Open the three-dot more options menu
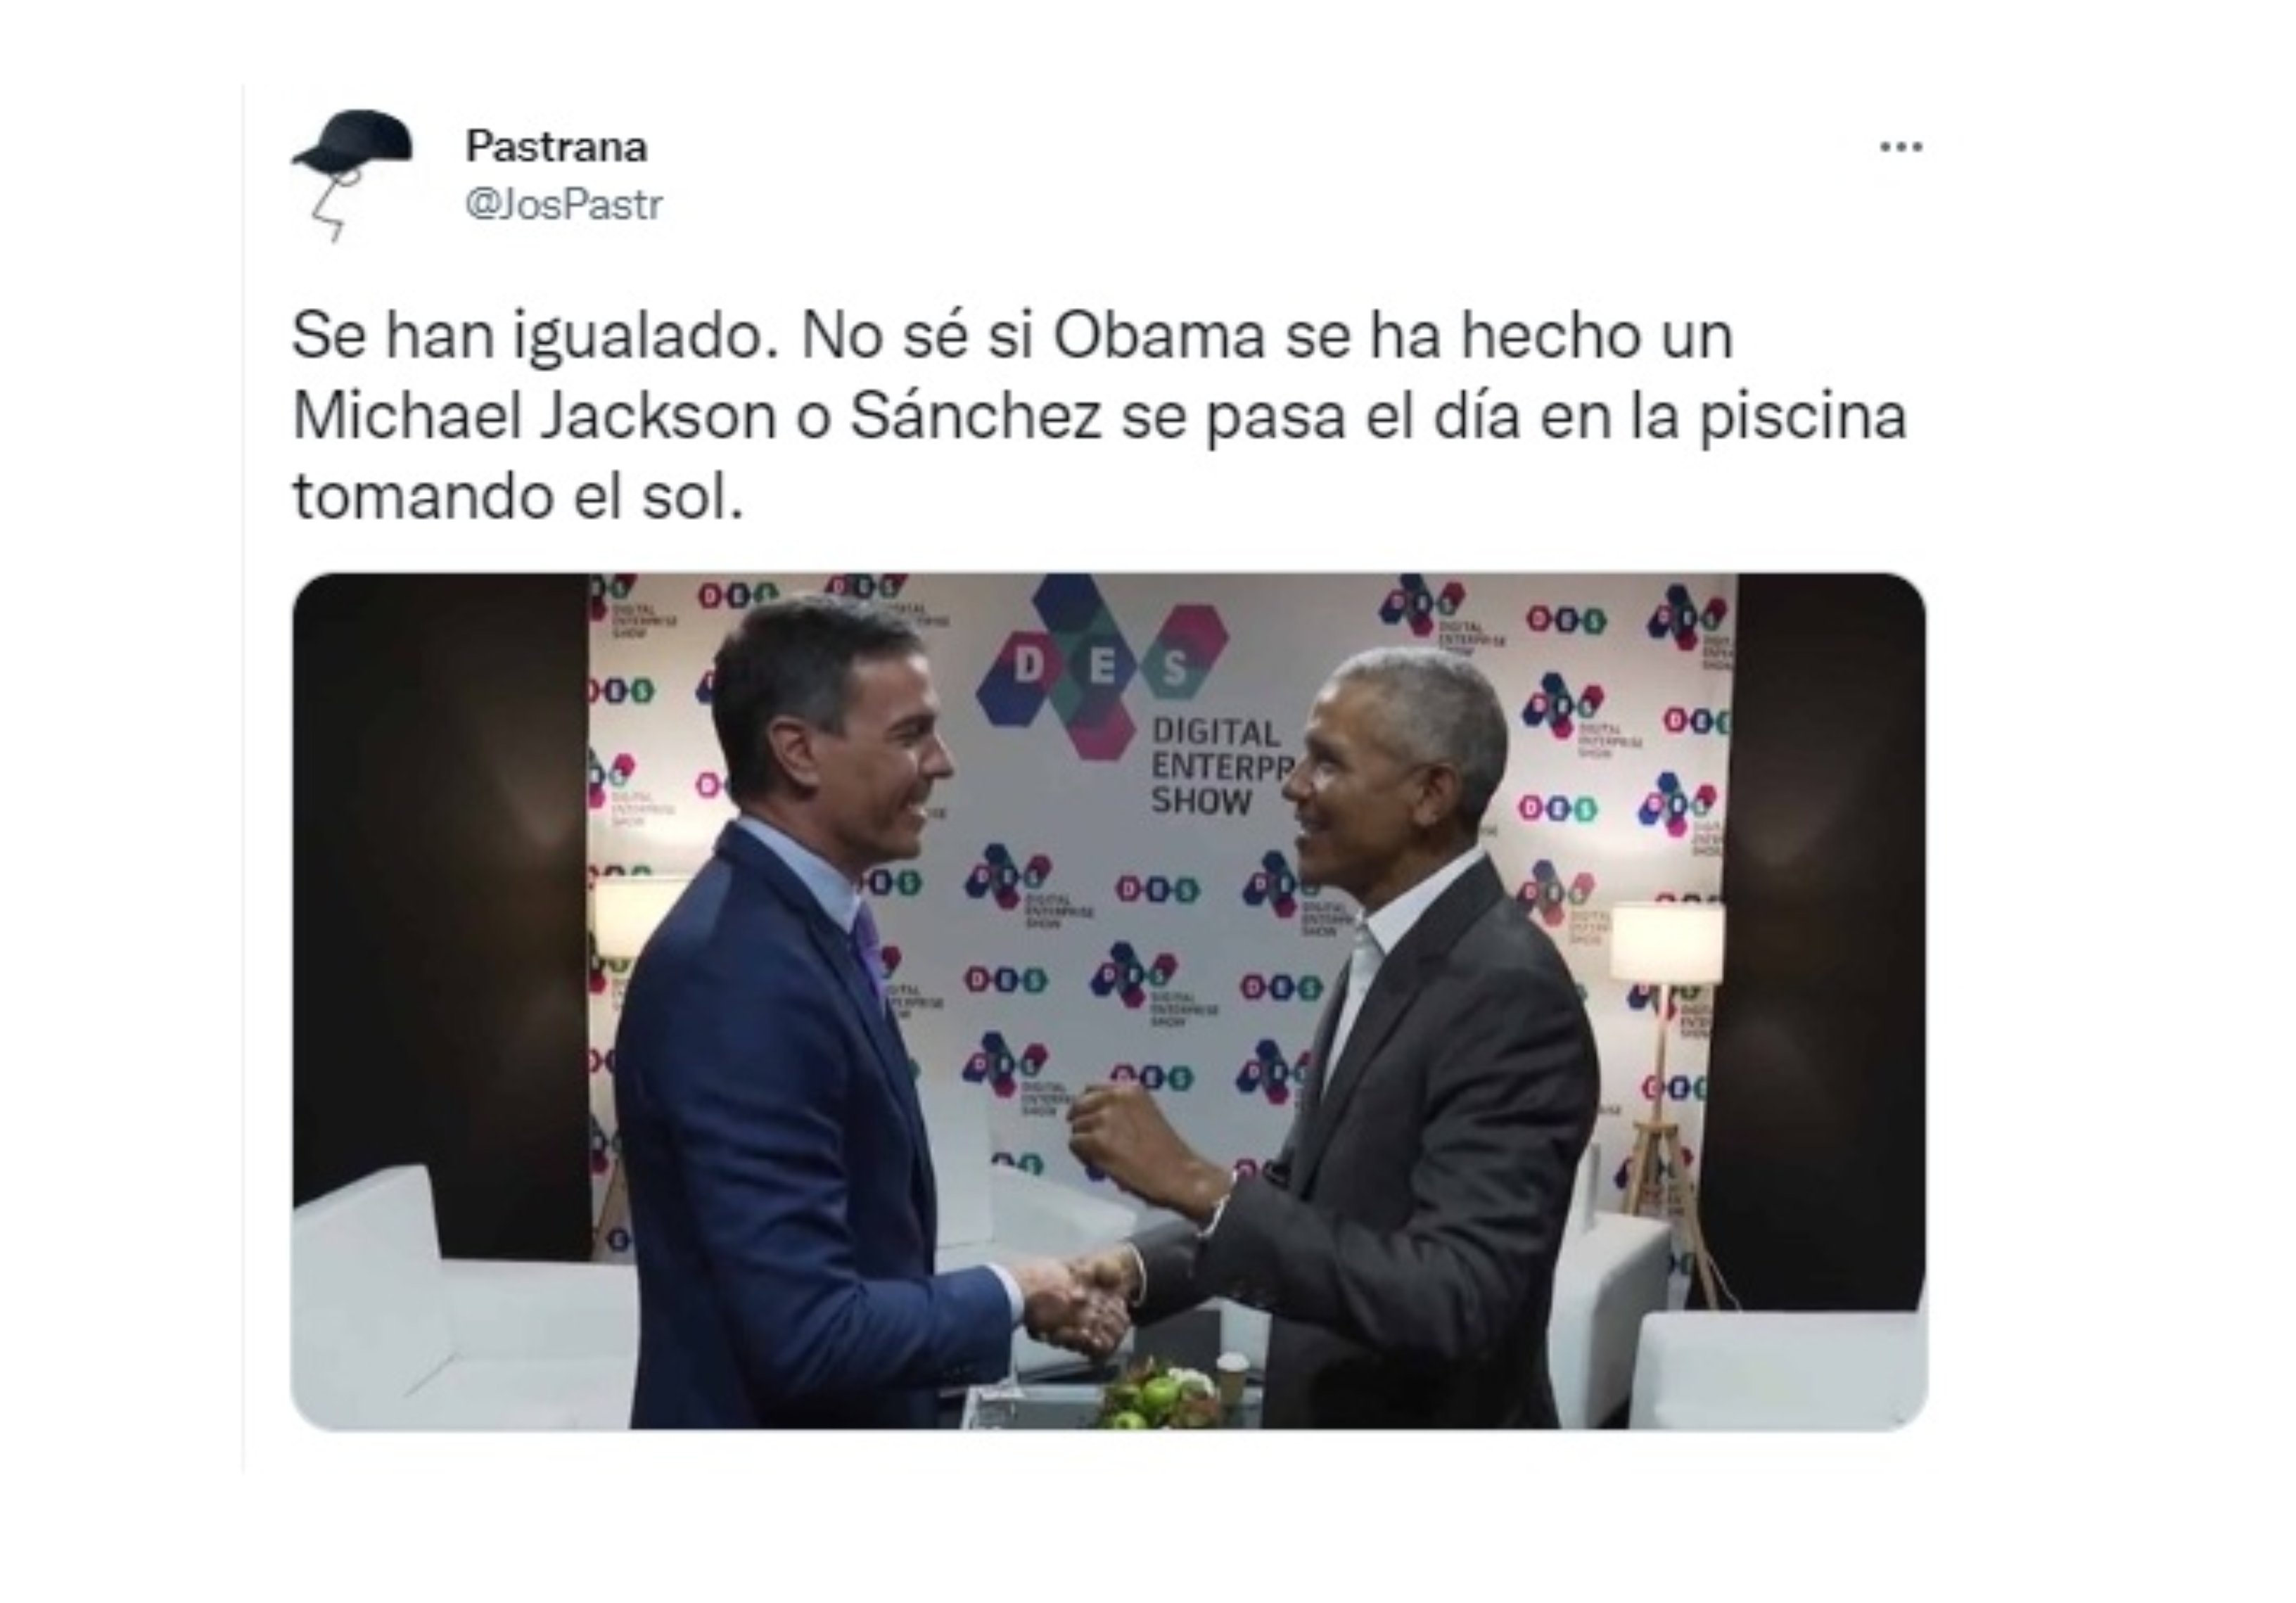This screenshot has height=1603, width=2296. (x=1900, y=147)
